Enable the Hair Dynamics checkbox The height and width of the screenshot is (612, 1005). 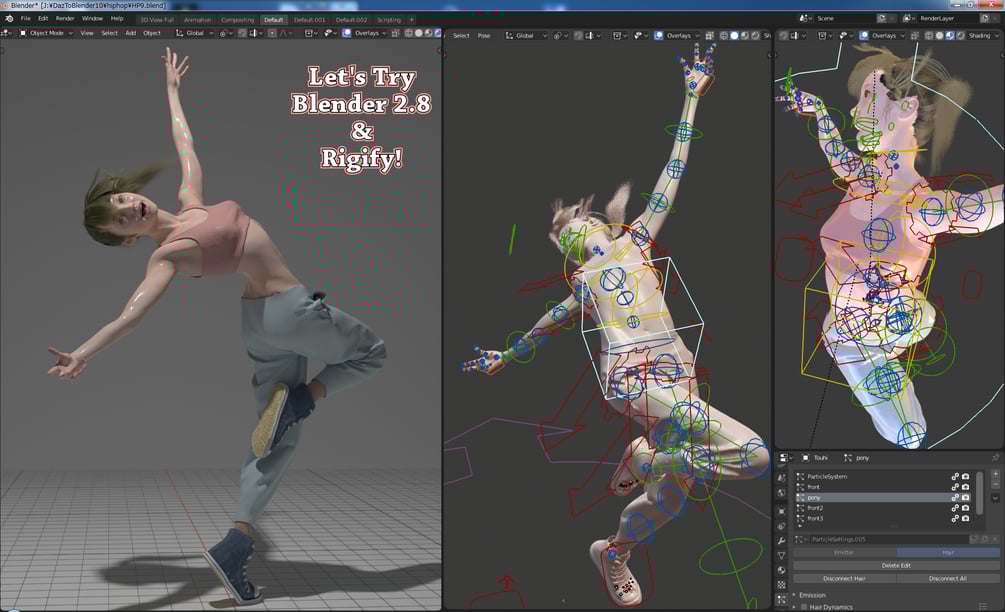pos(804,607)
